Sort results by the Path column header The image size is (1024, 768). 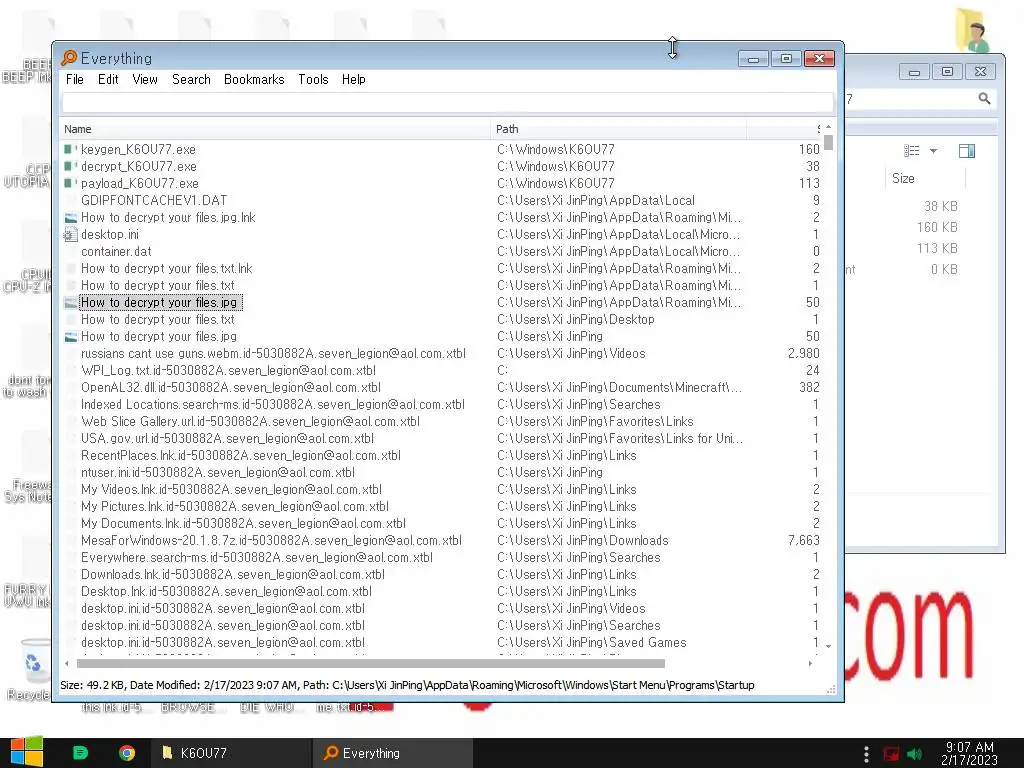(x=618, y=129)
